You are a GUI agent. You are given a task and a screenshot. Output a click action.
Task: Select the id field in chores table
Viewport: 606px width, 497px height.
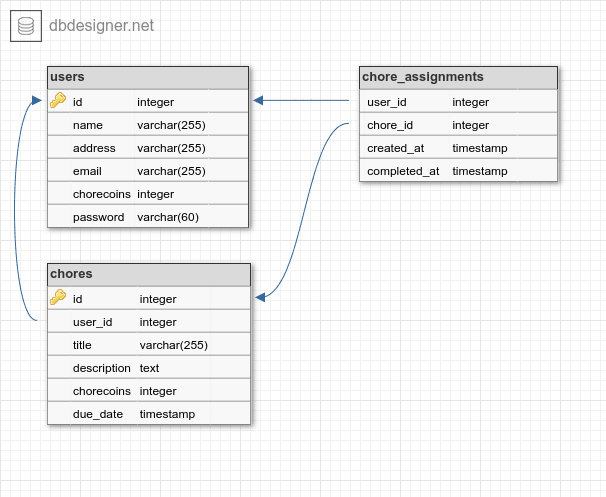click(x=149, y=299)
